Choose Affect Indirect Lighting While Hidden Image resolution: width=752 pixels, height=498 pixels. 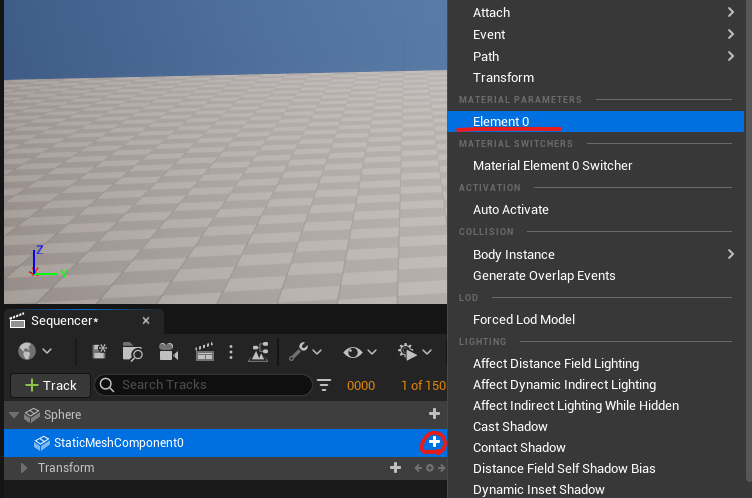point(595,406)
